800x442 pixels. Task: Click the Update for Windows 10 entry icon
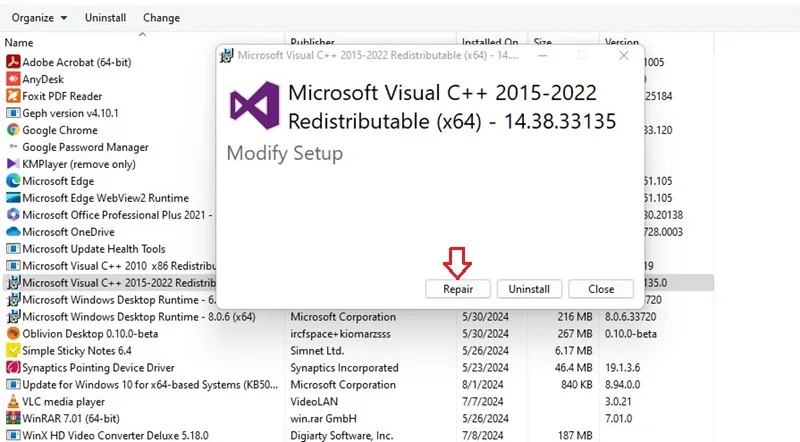[13, 384]
